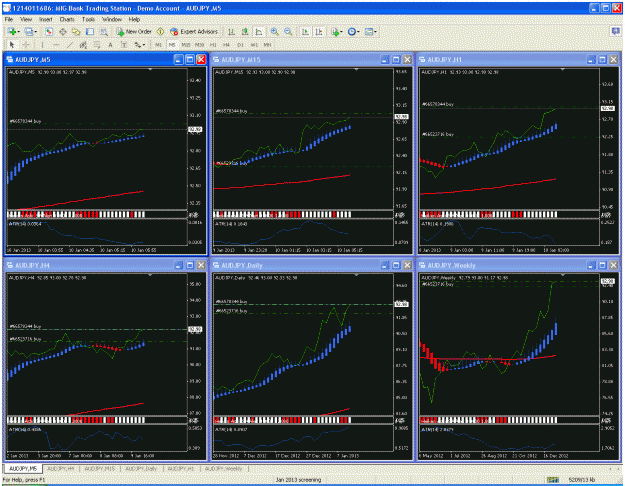The image size is (625, 486).
Task: Select the Trendline drawing tool
Action: [70, 45]
